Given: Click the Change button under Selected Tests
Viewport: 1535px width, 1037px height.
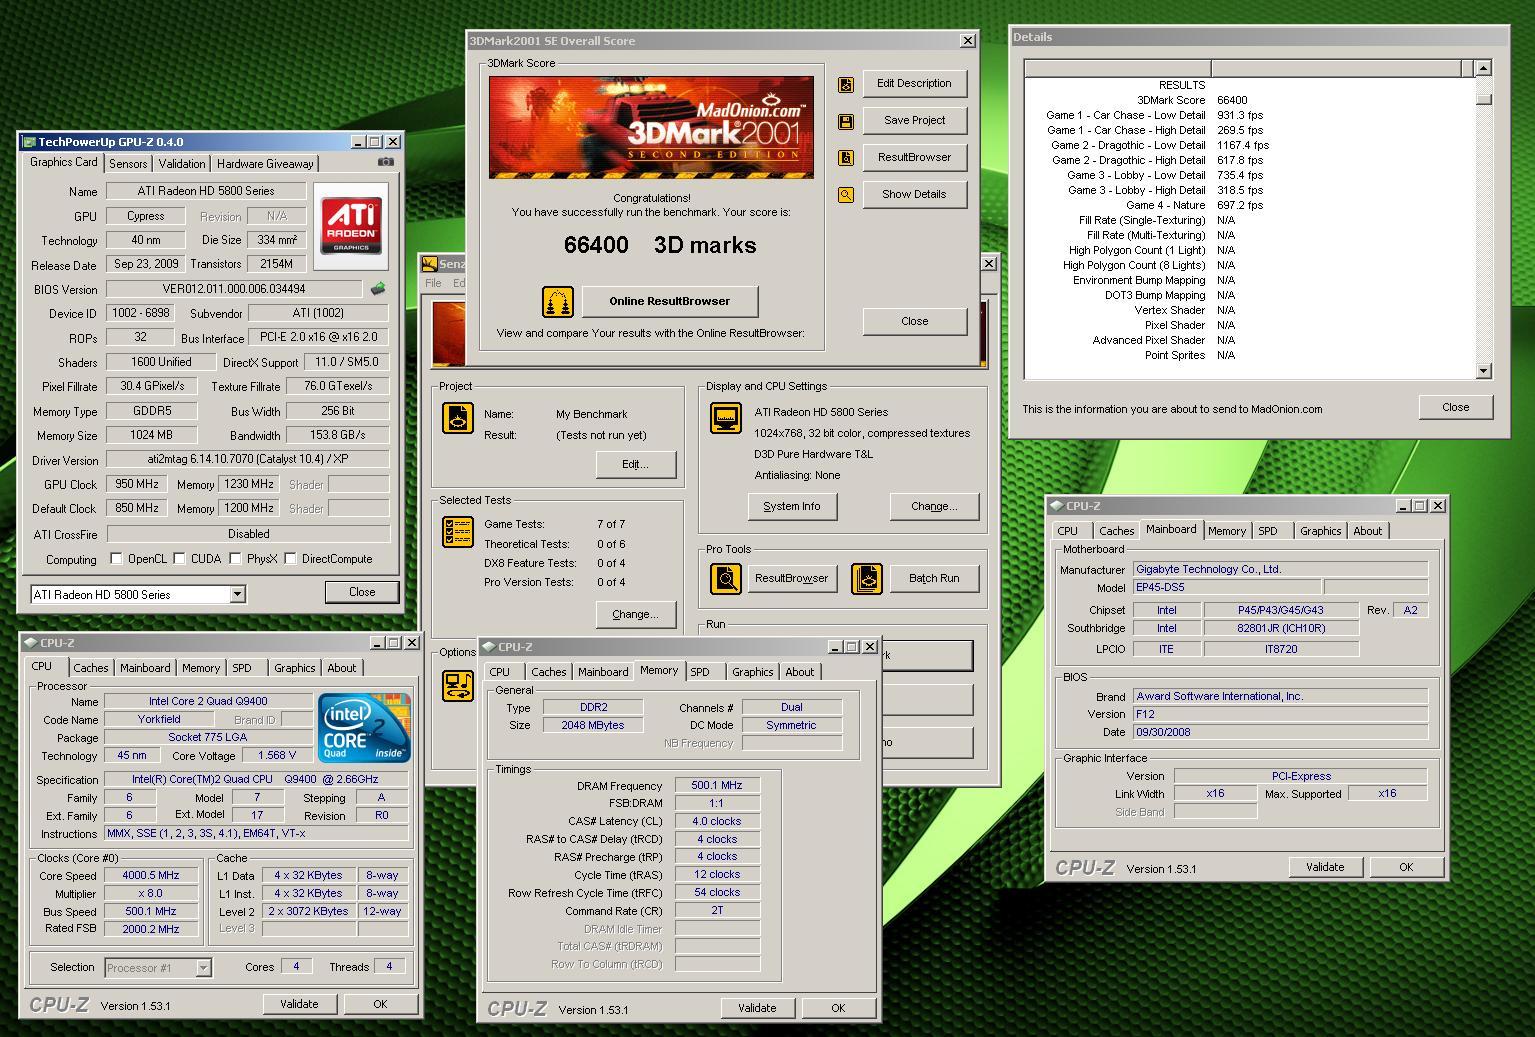Looking at the screenshot, I should click(635, 615).
